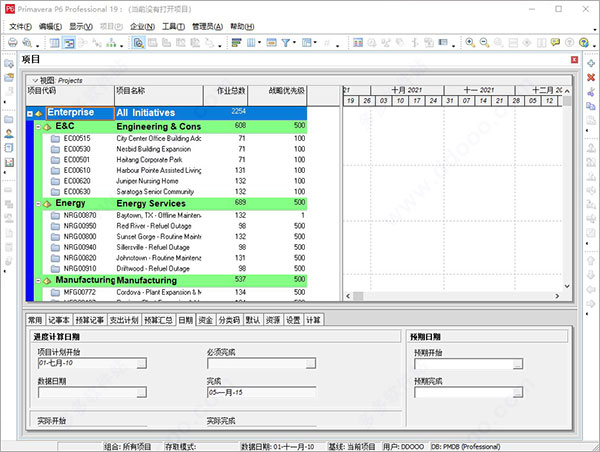Viewport: 600px width, 452px height.
Task: Expand the Filter dropdown arrow
Action: pos(294,42)
